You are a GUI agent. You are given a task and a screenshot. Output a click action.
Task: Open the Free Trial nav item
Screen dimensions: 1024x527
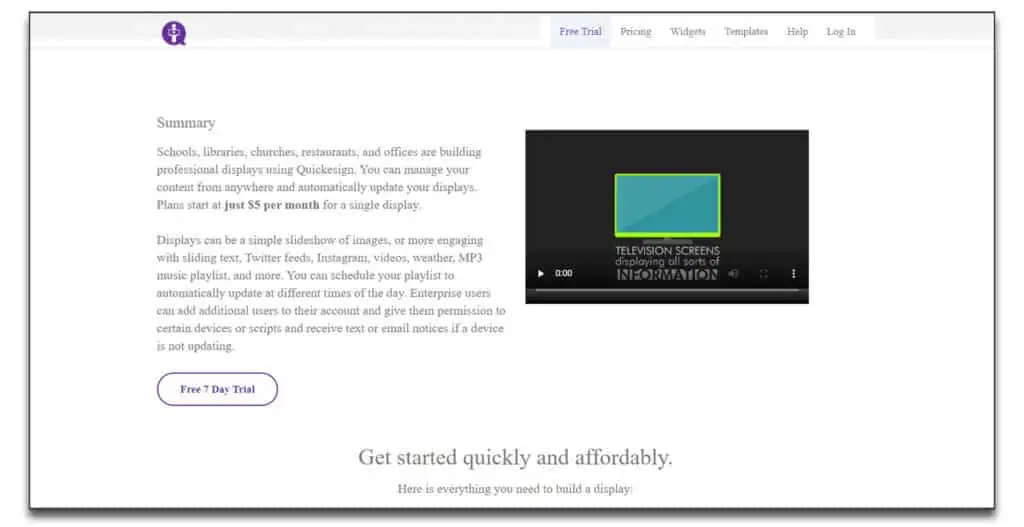580,31
